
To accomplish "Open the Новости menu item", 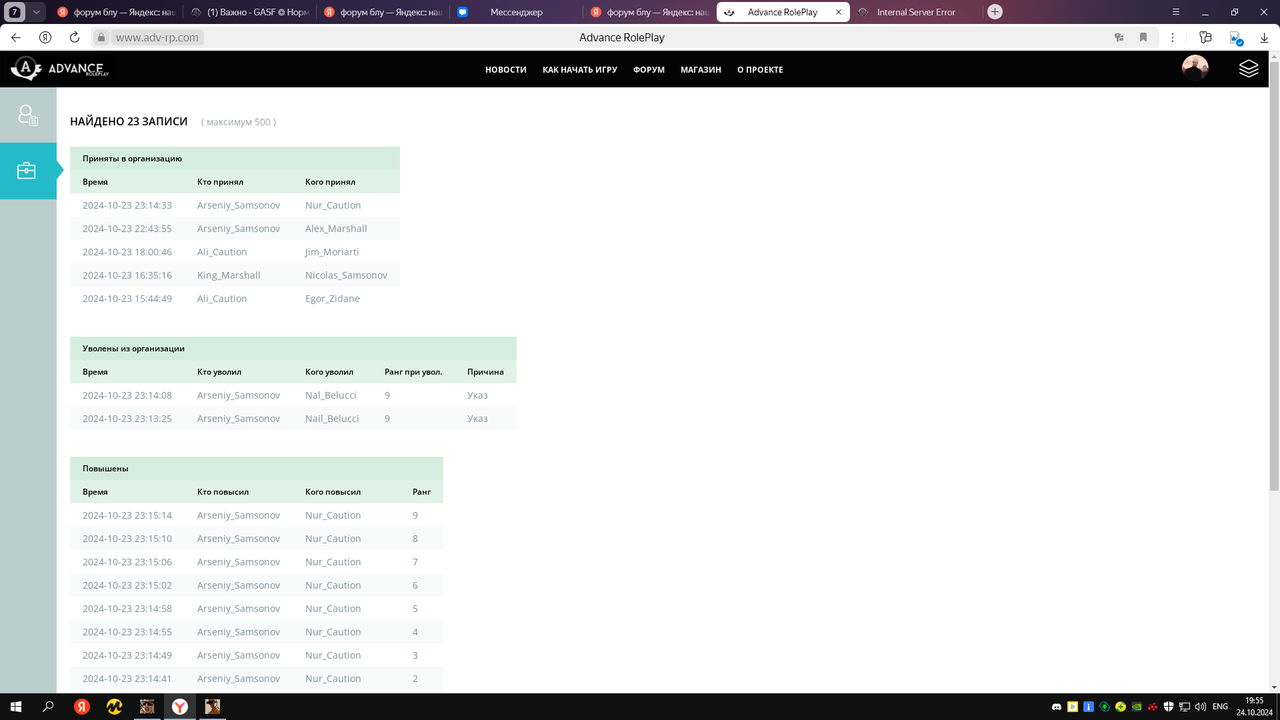I will pos(506,70).
